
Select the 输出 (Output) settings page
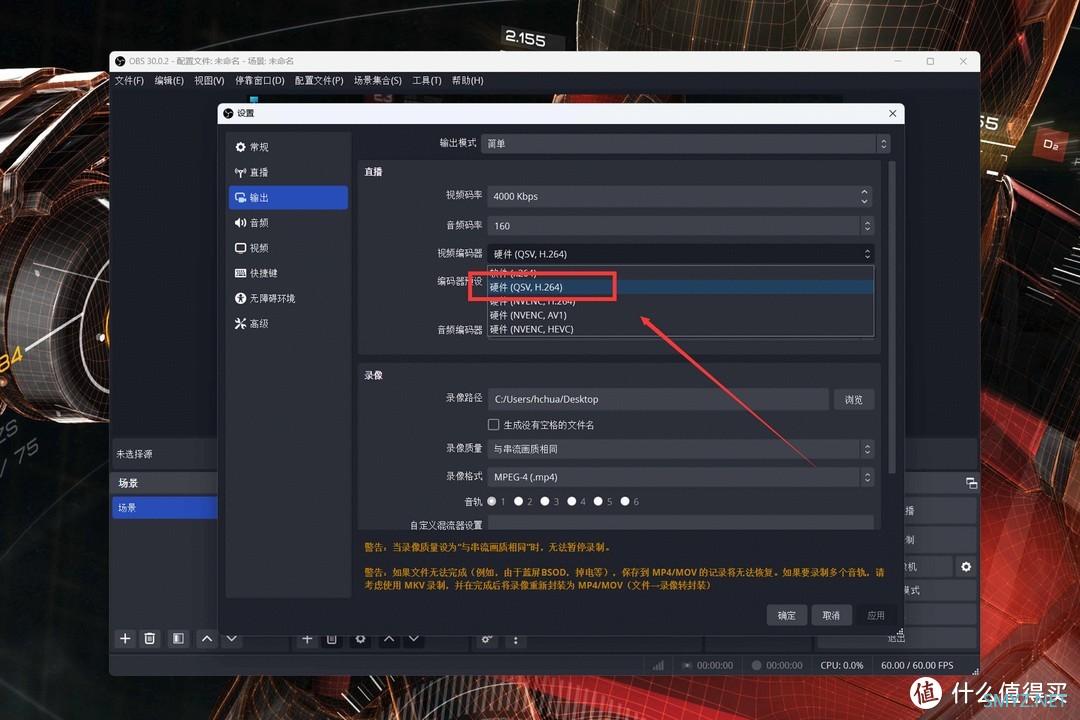[x=288, y=197]
